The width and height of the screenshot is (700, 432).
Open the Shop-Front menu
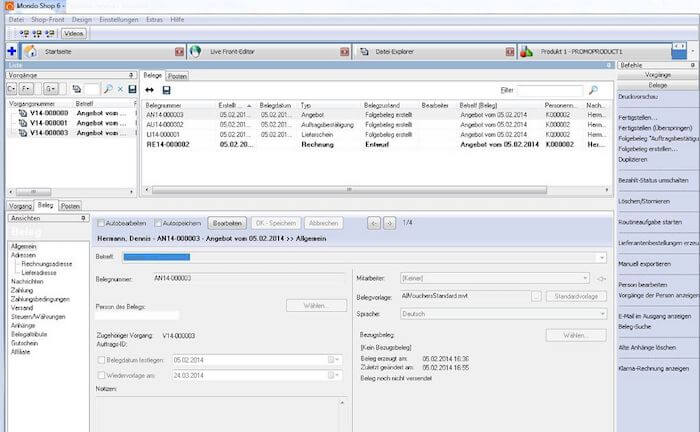tap(48, 20)
